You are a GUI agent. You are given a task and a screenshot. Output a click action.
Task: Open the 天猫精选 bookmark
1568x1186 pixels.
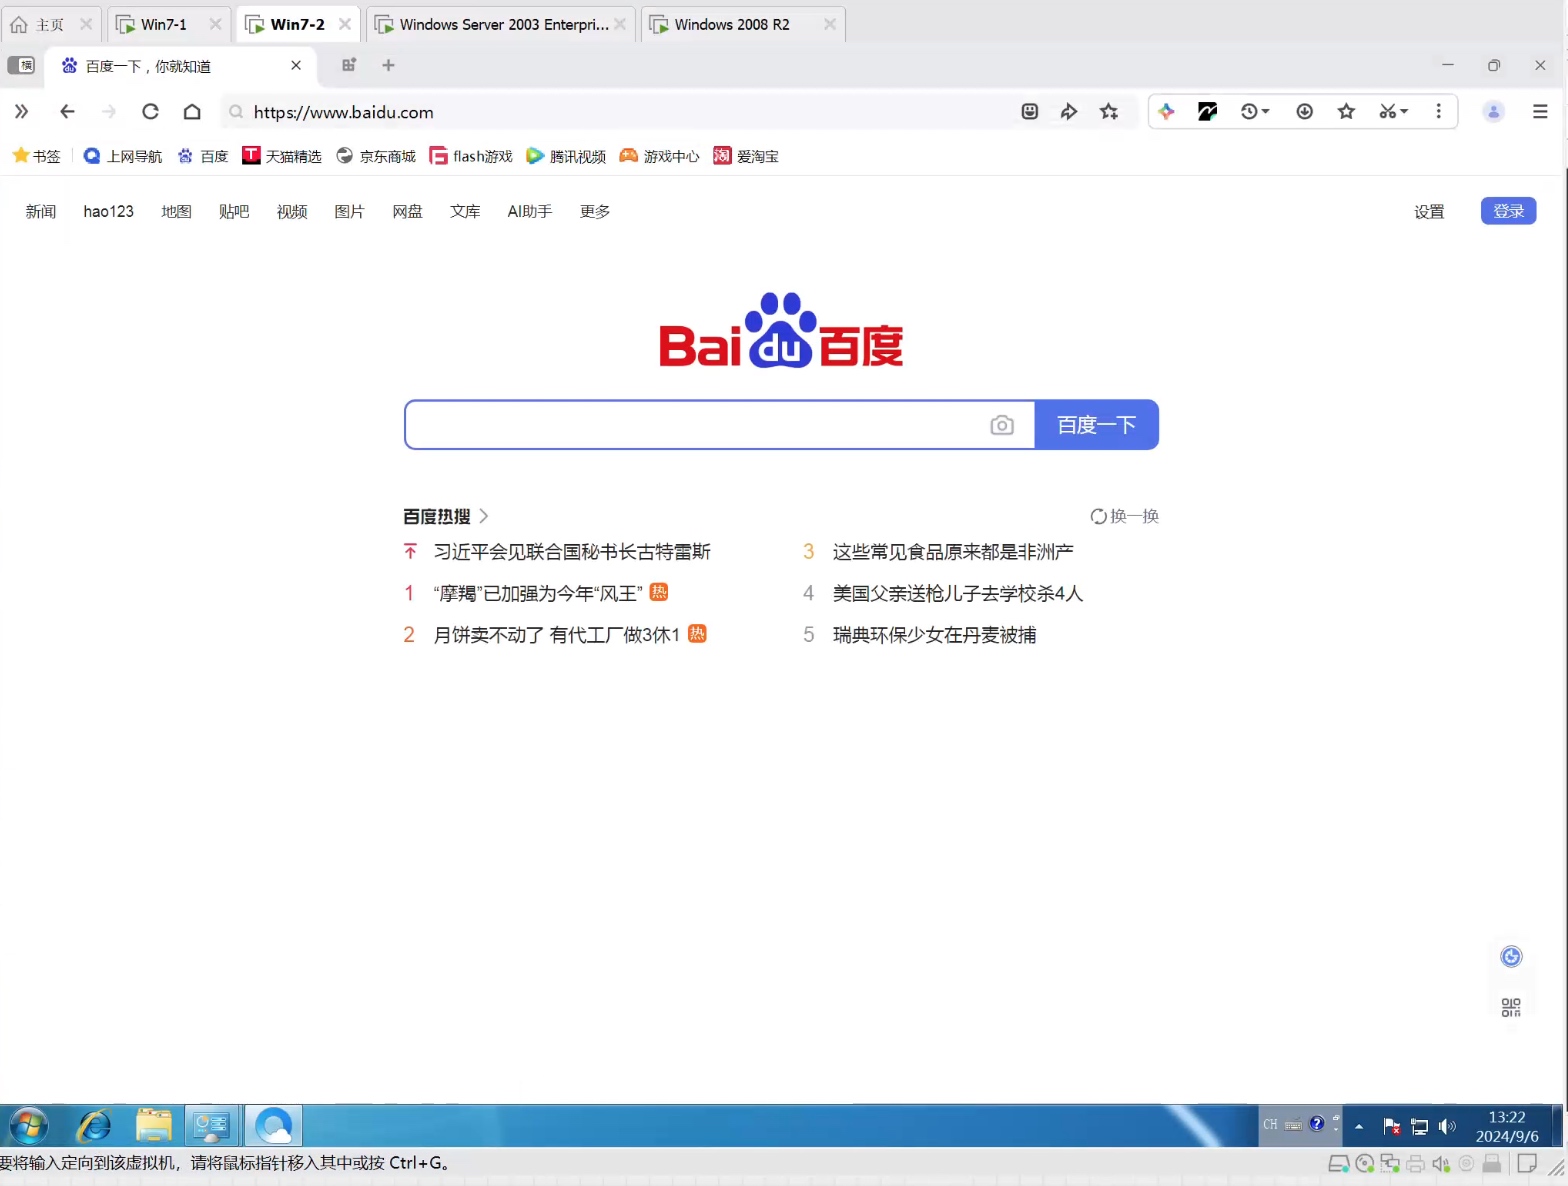(x=282, y=156)
